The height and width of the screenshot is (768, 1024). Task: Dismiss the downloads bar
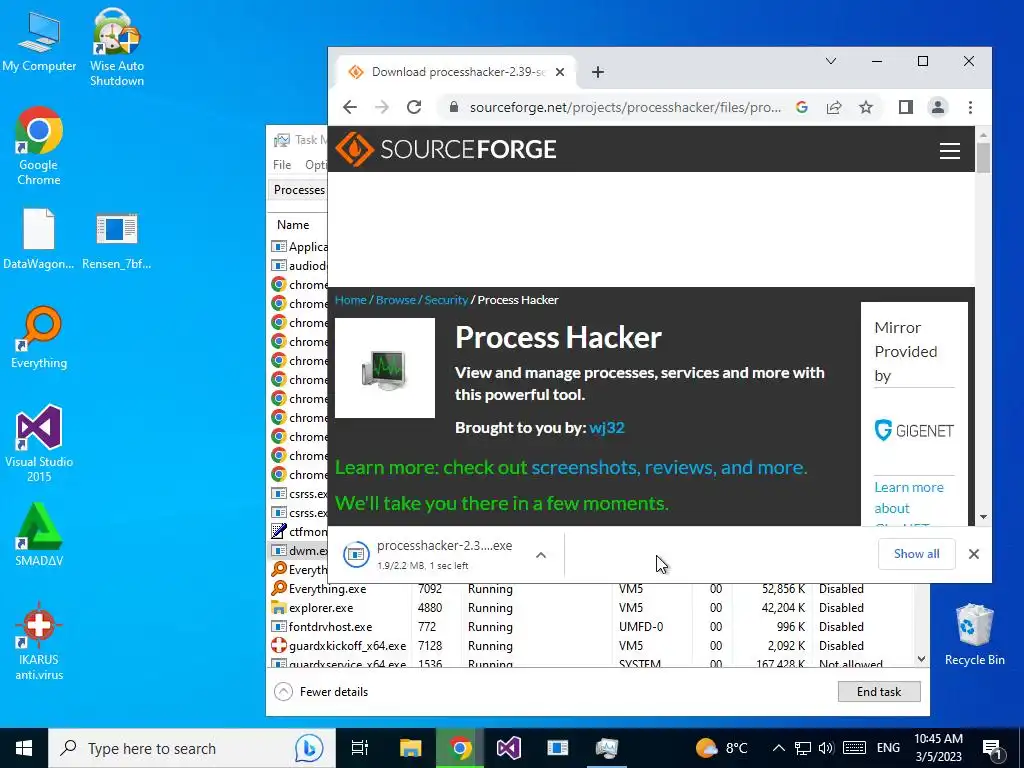point(974,554)
